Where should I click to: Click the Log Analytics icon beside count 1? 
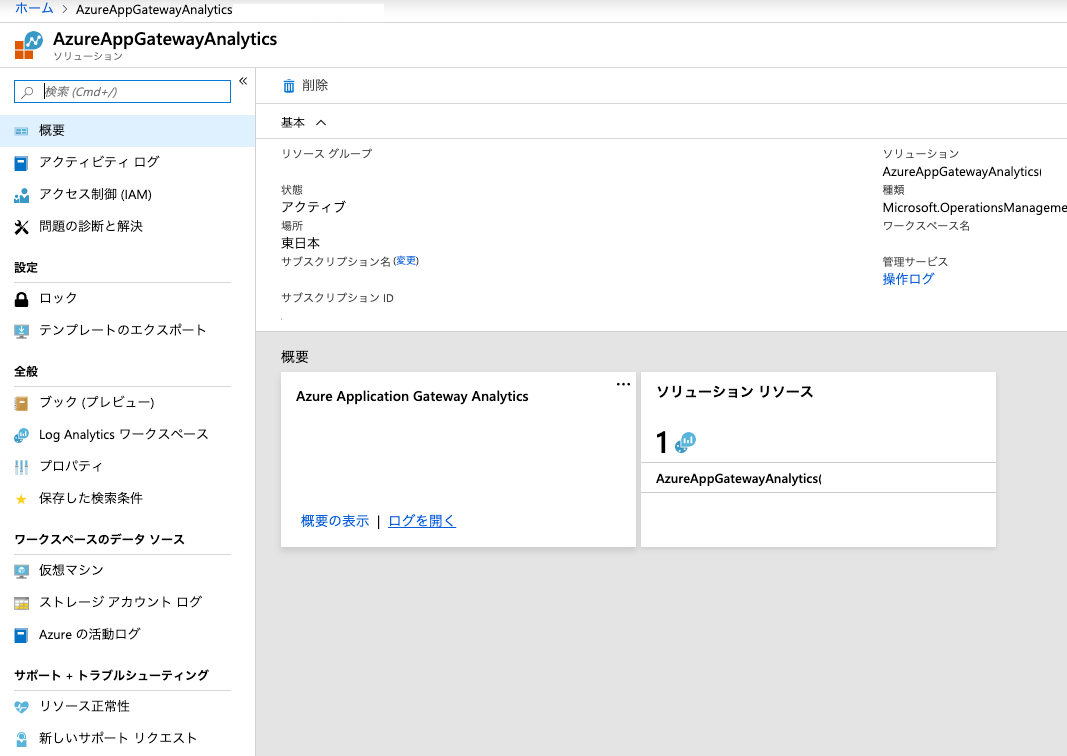coord(685,443)
